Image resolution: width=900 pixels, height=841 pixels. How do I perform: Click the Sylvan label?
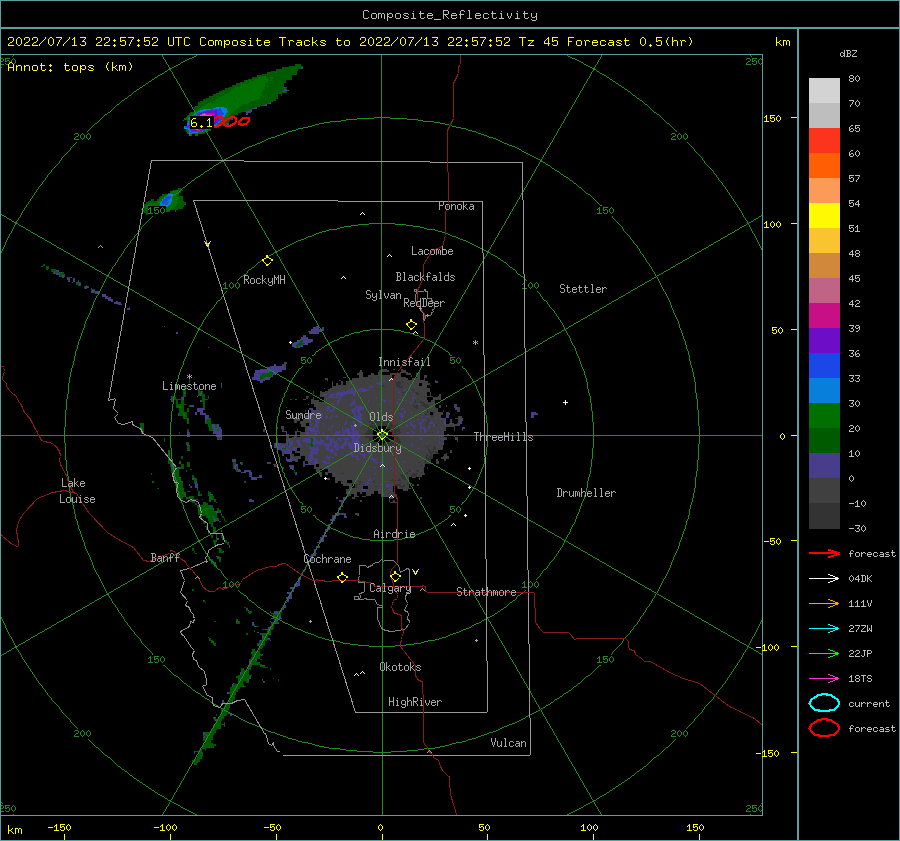383,295
